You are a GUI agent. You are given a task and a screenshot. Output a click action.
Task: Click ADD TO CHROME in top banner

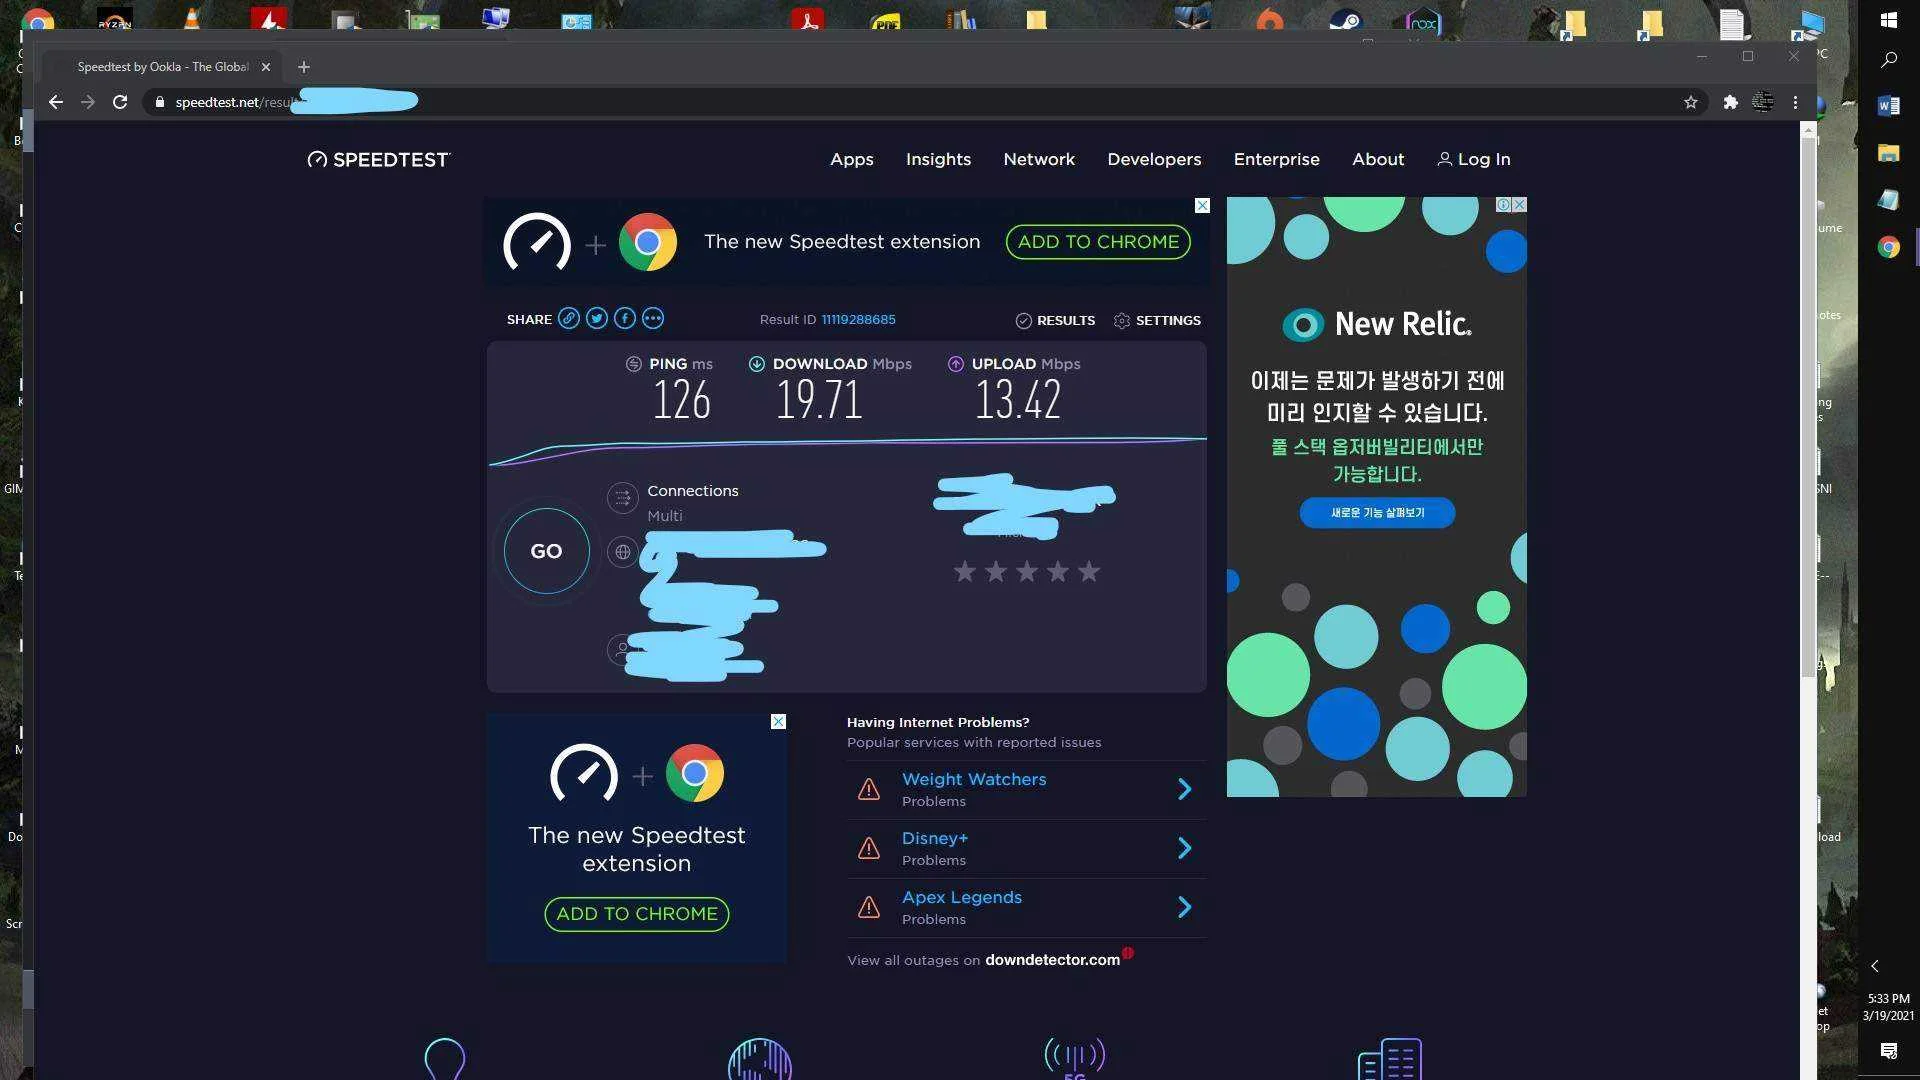pyautogui.click(x=1098, y=242)
